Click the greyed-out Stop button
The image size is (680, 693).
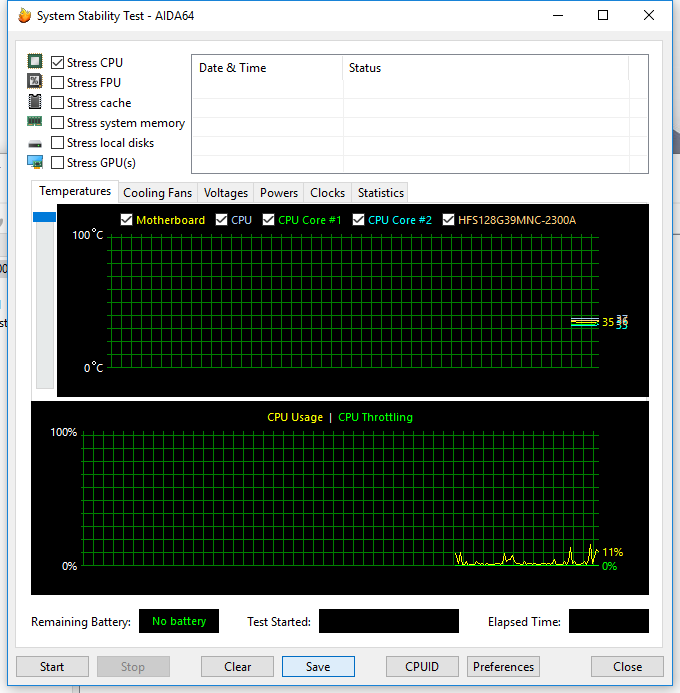click(x=133, y=666)
